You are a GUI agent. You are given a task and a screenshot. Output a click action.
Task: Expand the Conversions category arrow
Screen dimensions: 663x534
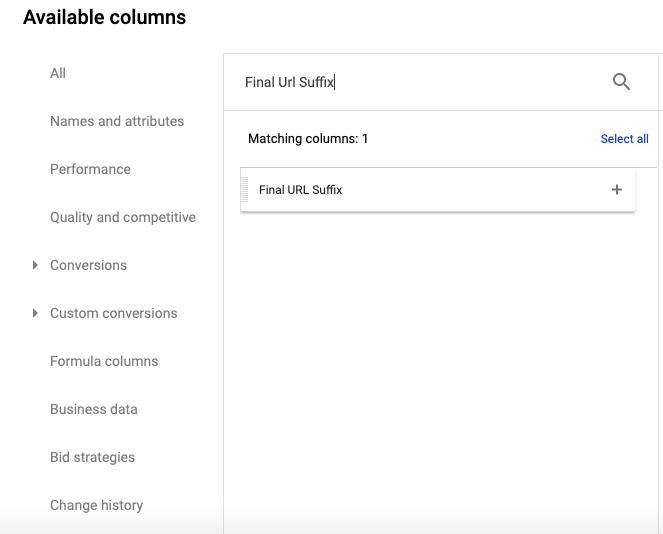(x=35, y=265)
